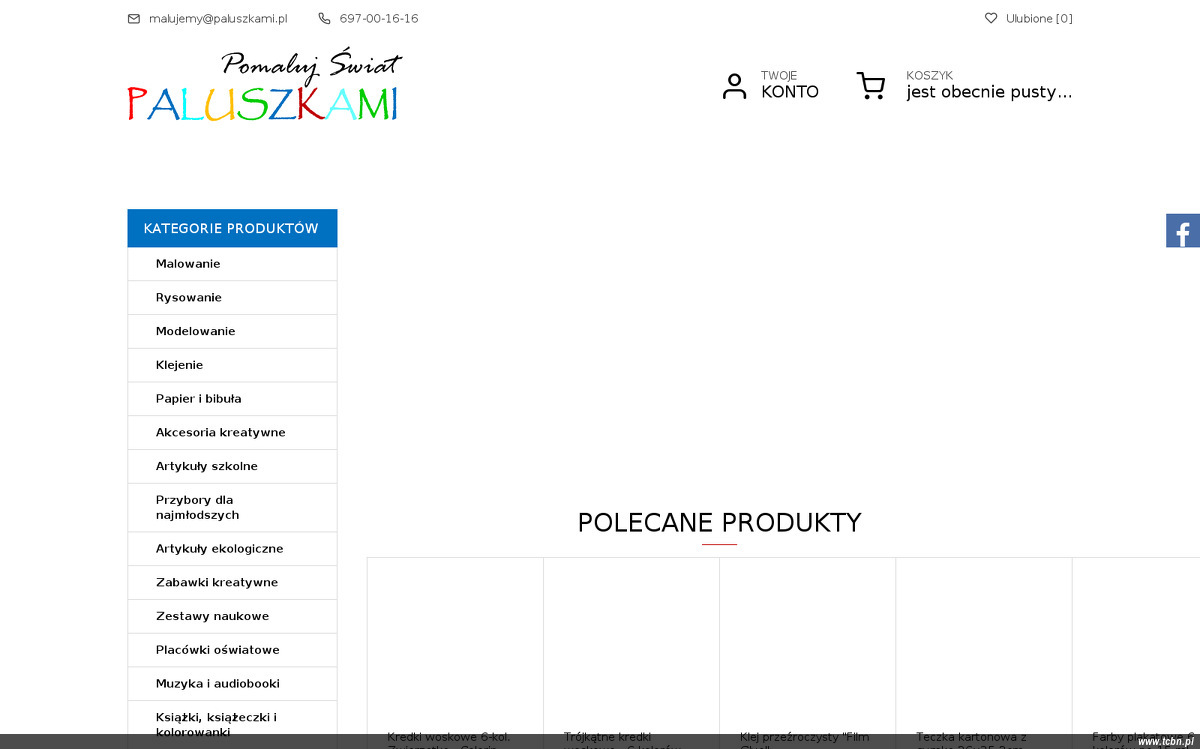This screenshot has width=1200, height=749.
Task: Click the envelope email icon
Action: (134, 19)
